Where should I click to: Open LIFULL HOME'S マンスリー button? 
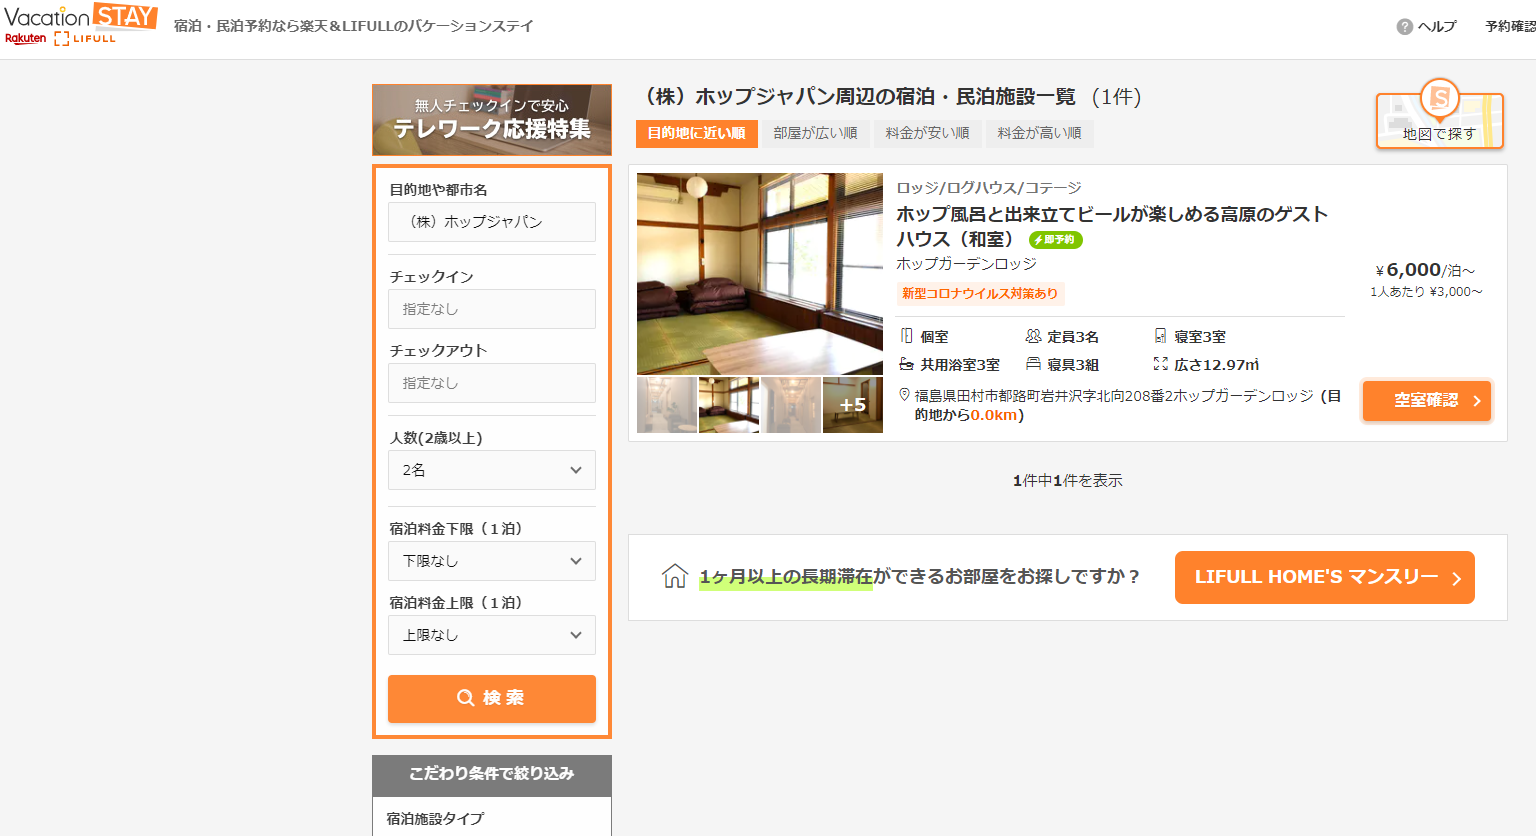pyautogui.click(x=1324, y=577)
